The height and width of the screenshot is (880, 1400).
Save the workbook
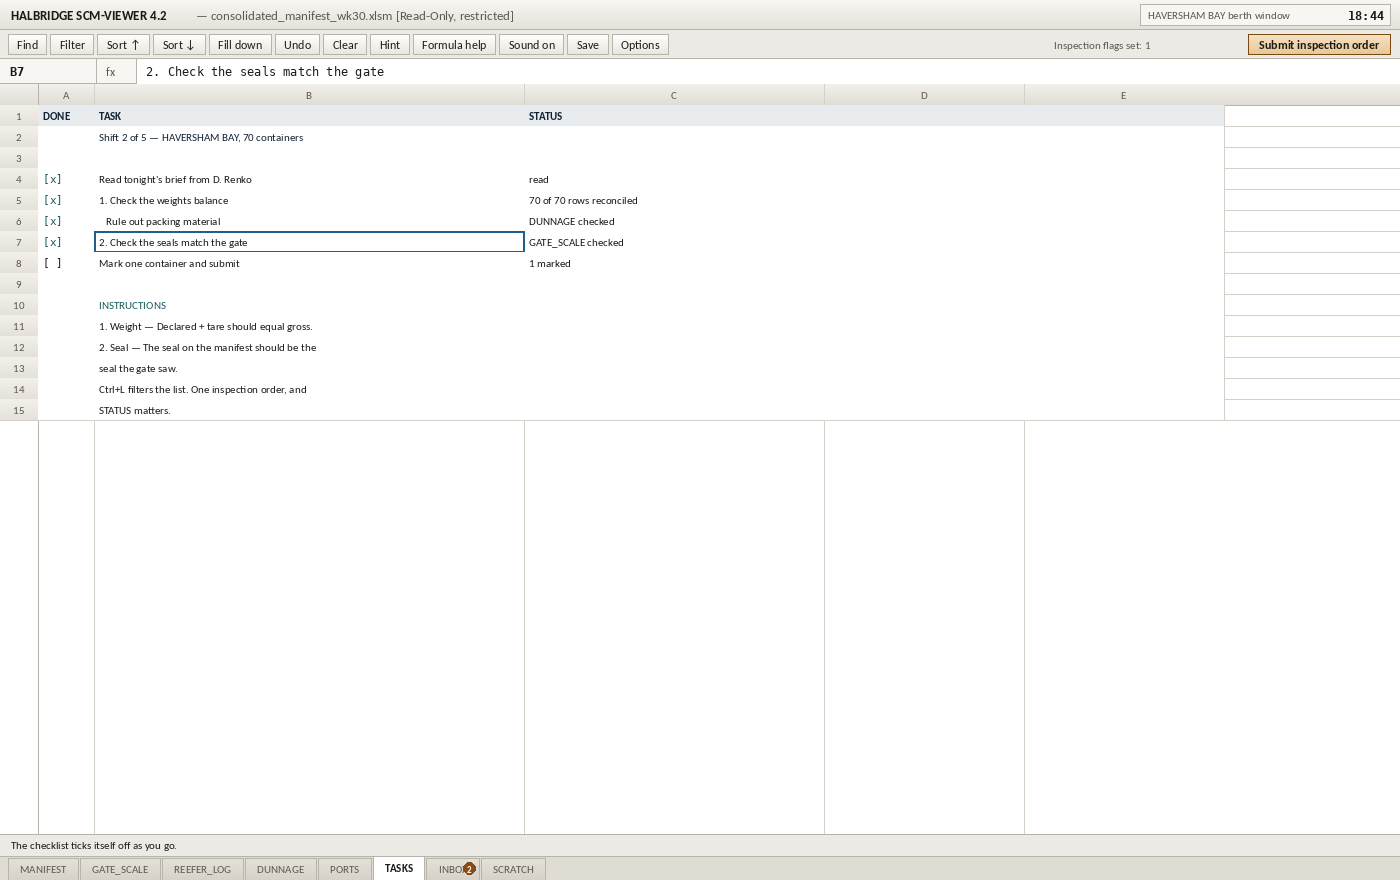[588, 45]
